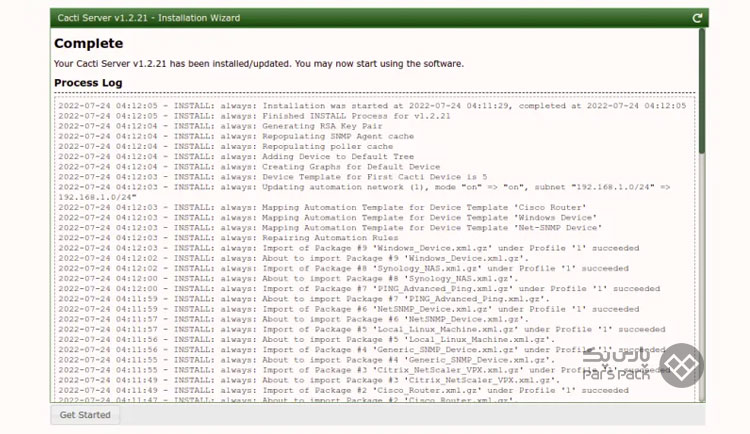Click 'About to import Package #8' line

[288, 278]
